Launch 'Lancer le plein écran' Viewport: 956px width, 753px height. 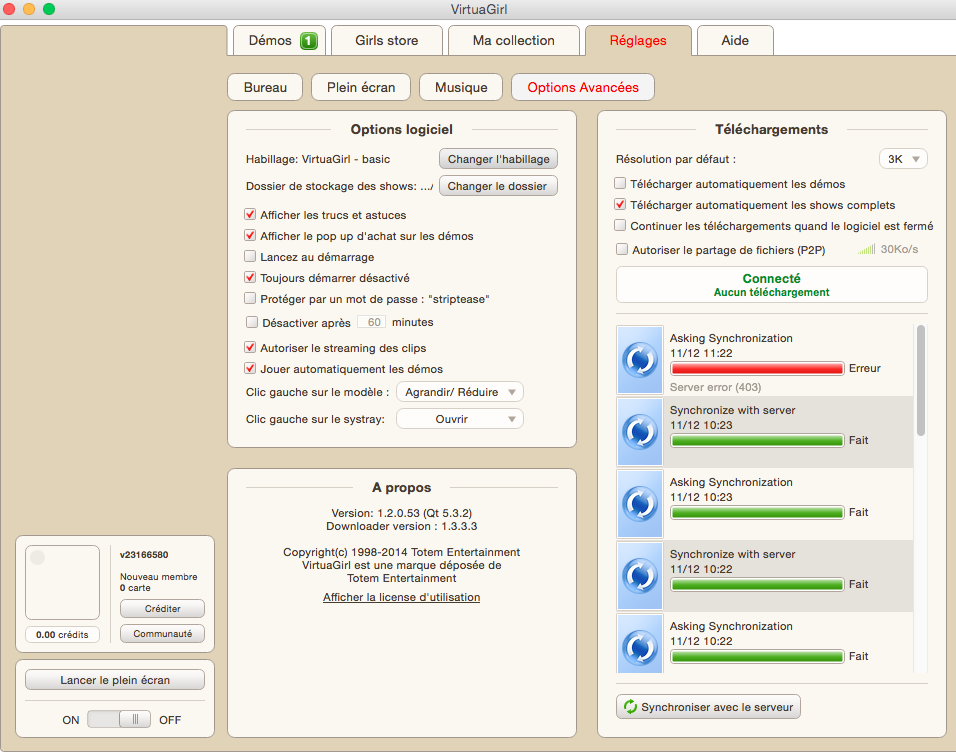pos(115,680)
